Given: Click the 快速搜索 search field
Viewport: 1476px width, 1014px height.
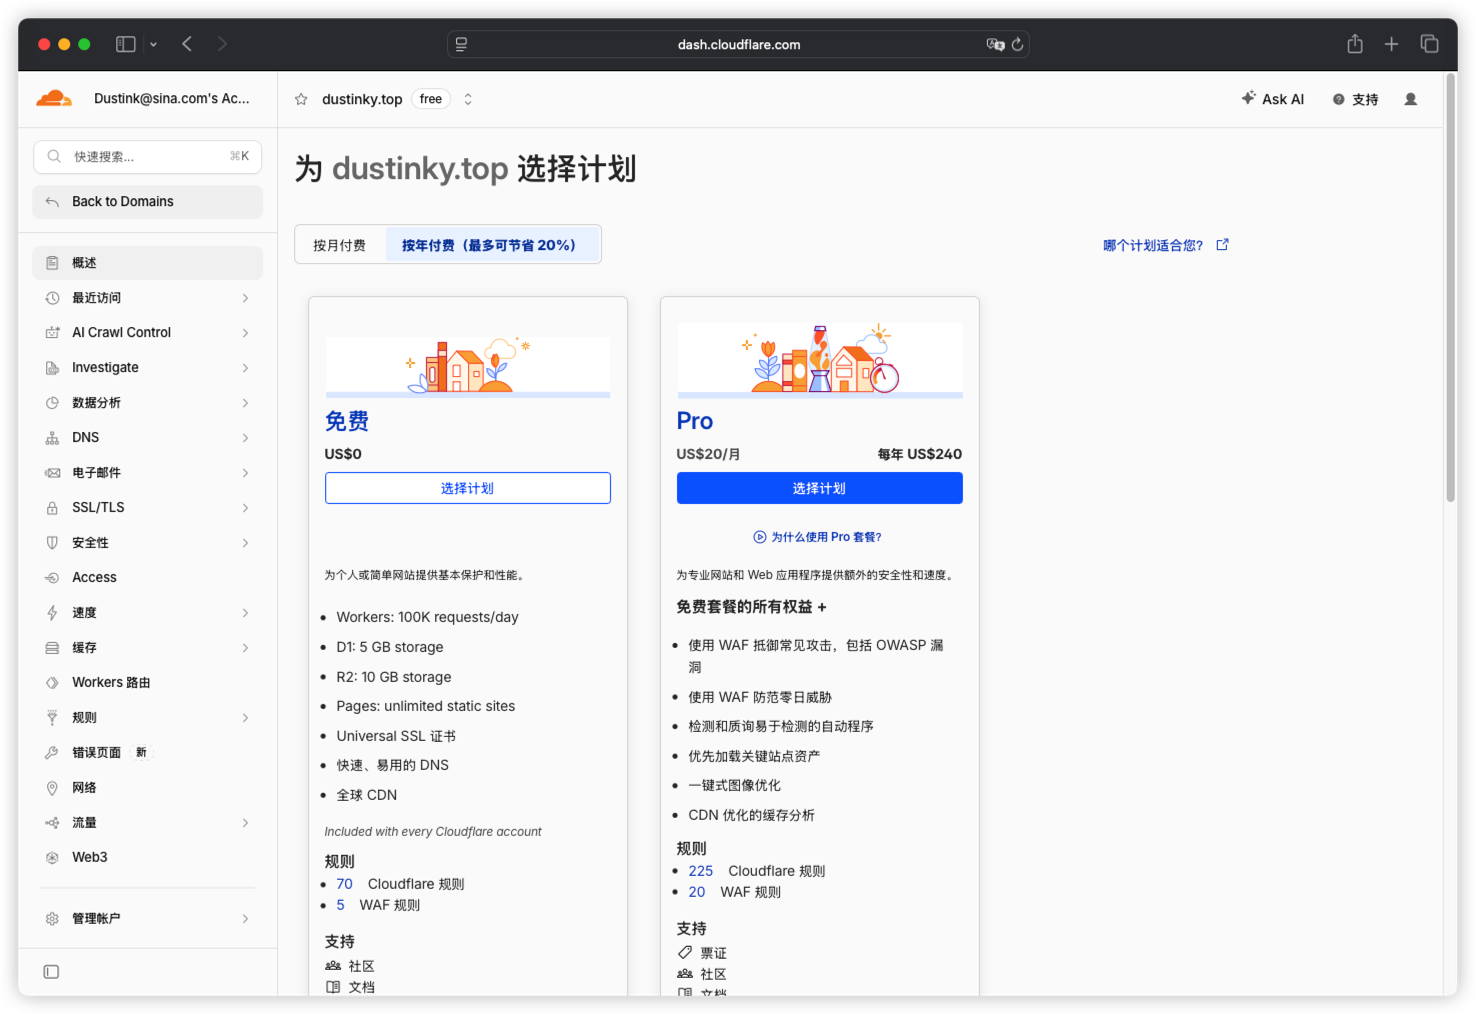Looking at the screenshot, I should 148,157.
